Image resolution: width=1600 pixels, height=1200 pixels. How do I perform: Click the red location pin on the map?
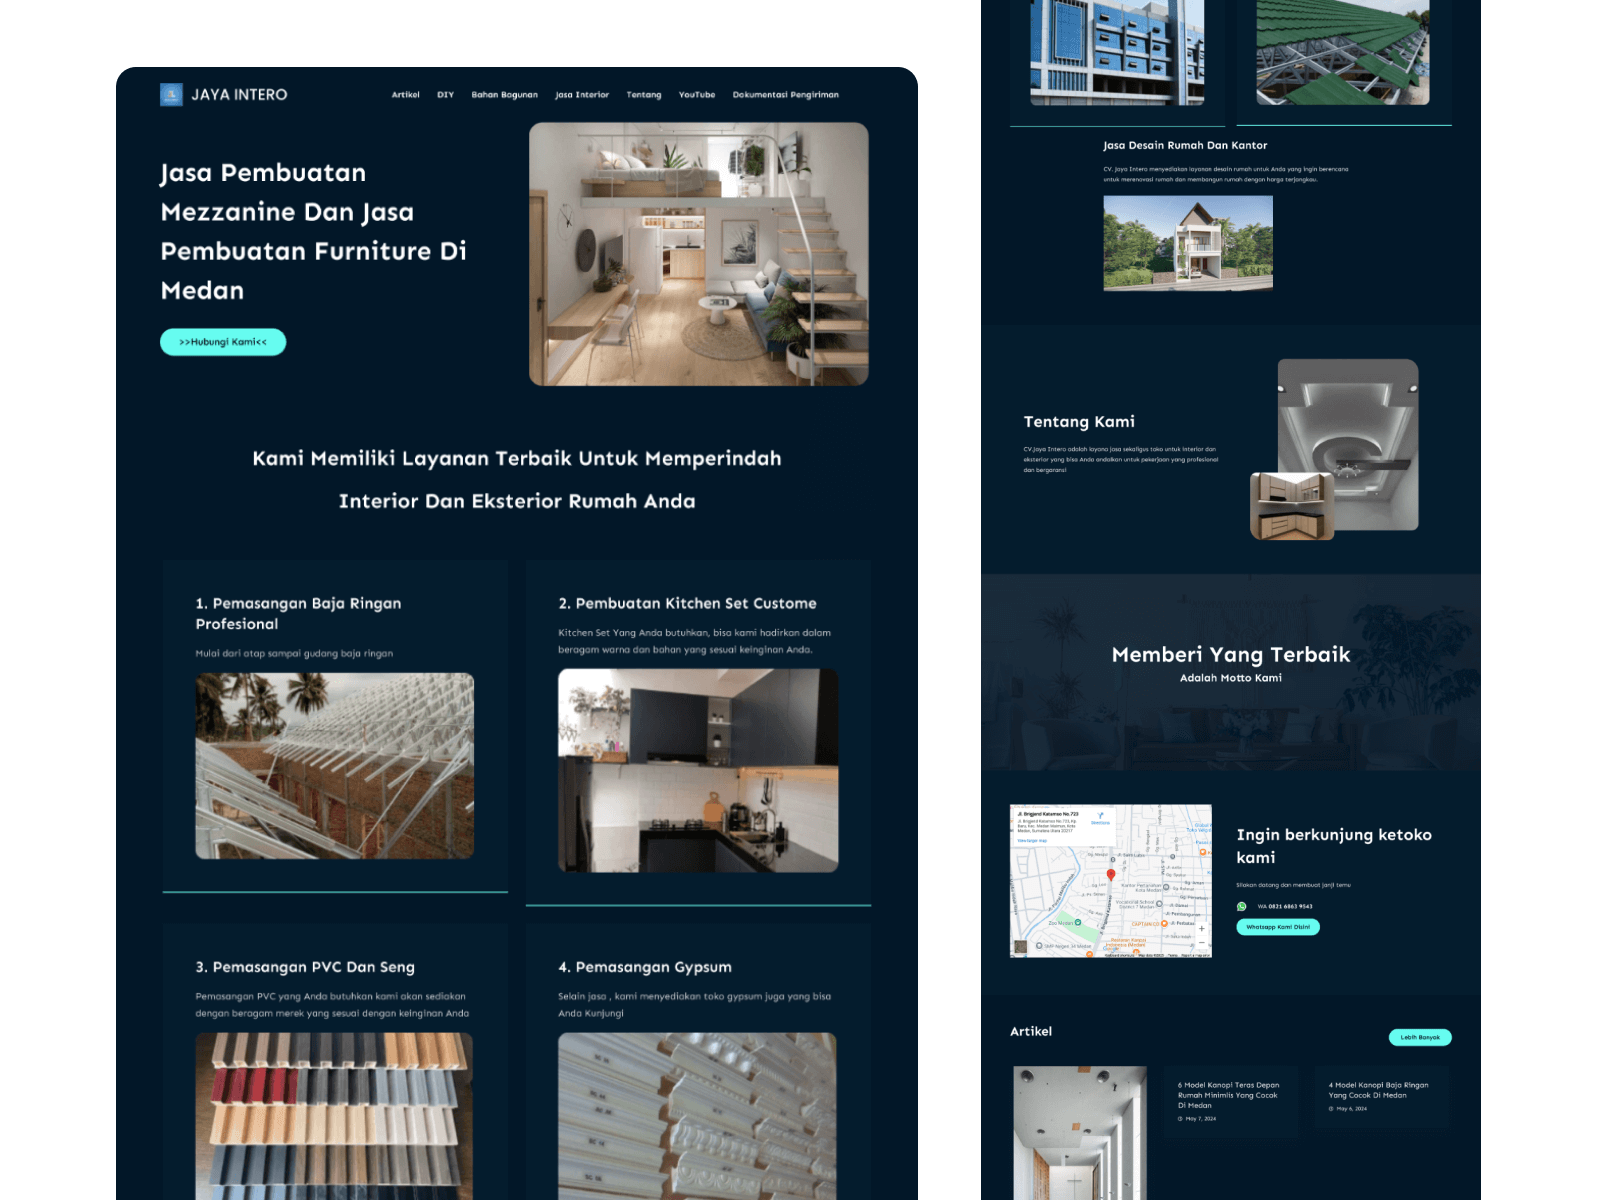pyautogui.click(x=1111, y=875)
